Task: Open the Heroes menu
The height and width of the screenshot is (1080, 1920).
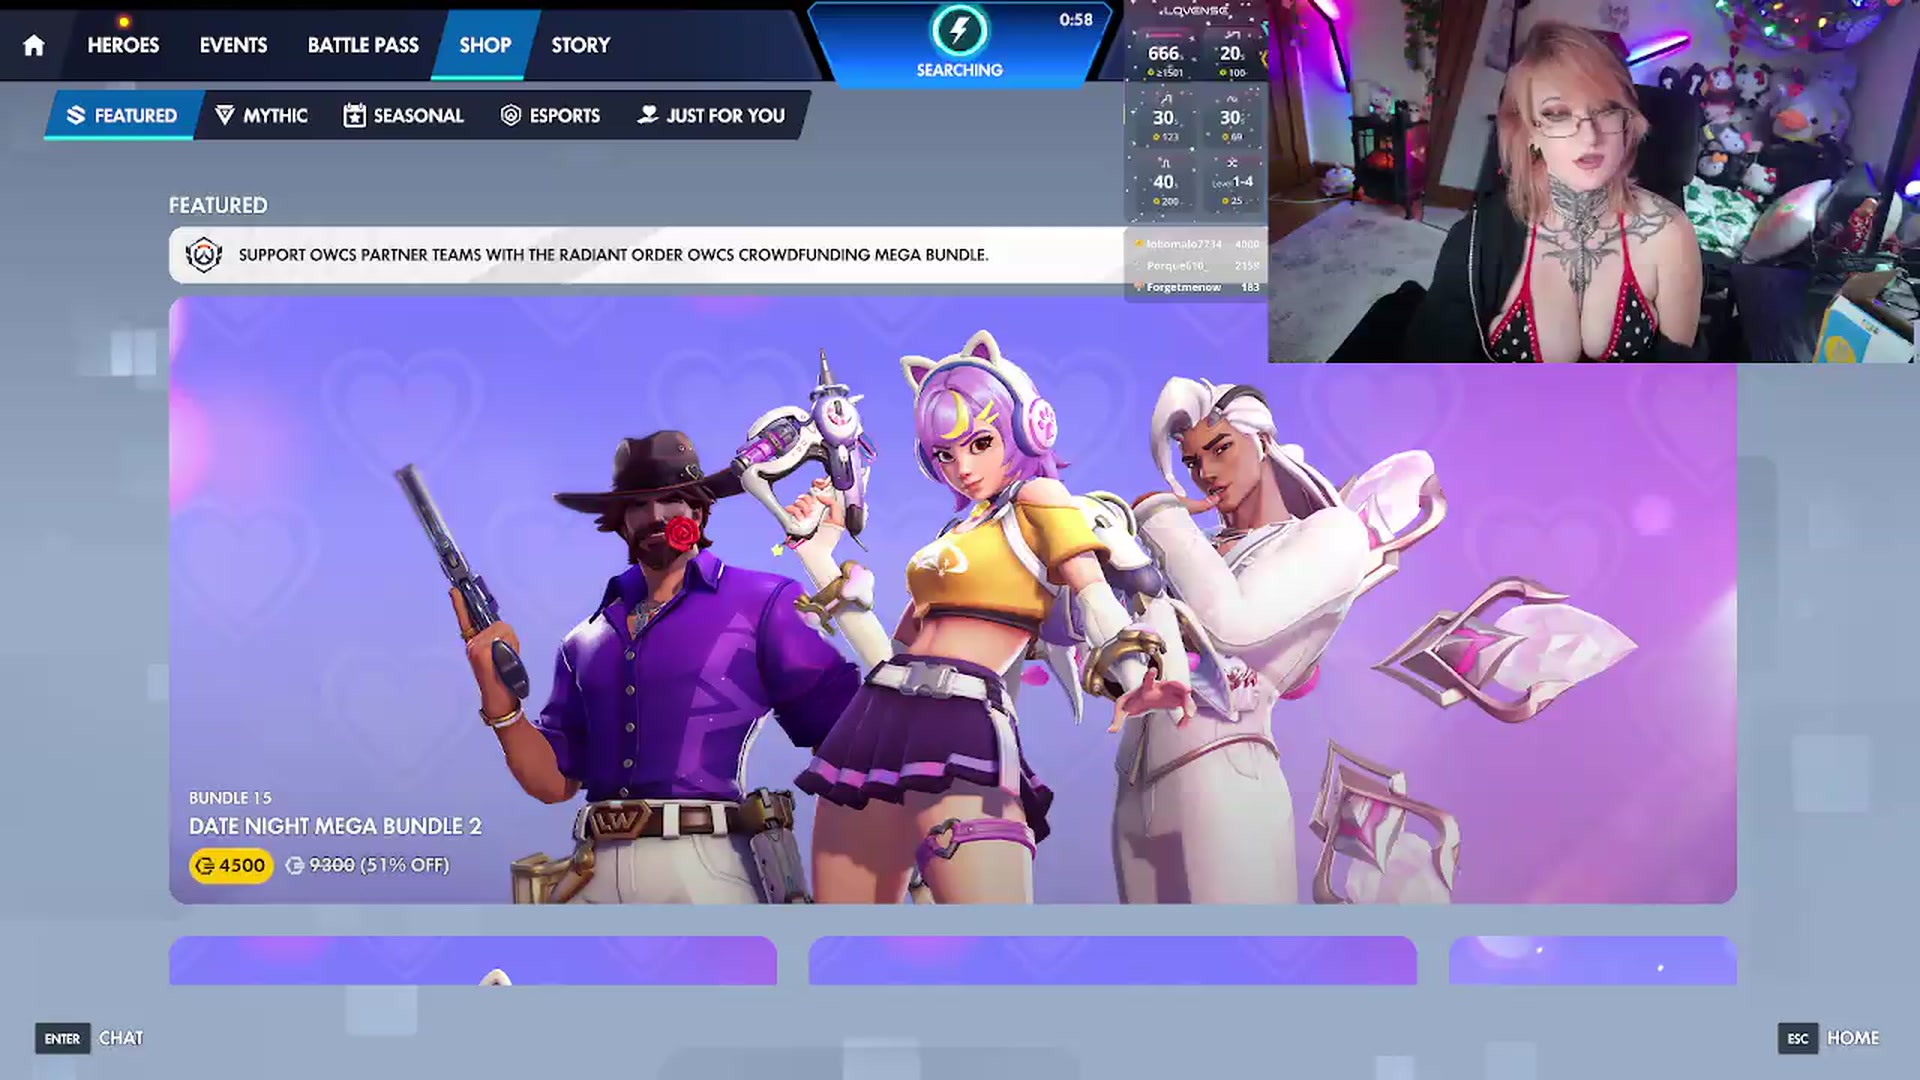Action: click(123, 45)
